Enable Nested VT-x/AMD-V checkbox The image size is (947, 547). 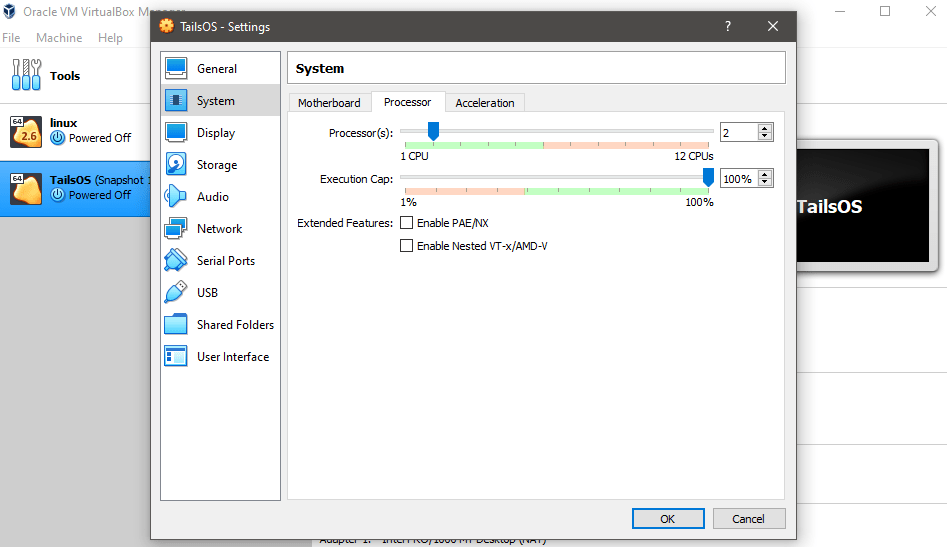406,246
